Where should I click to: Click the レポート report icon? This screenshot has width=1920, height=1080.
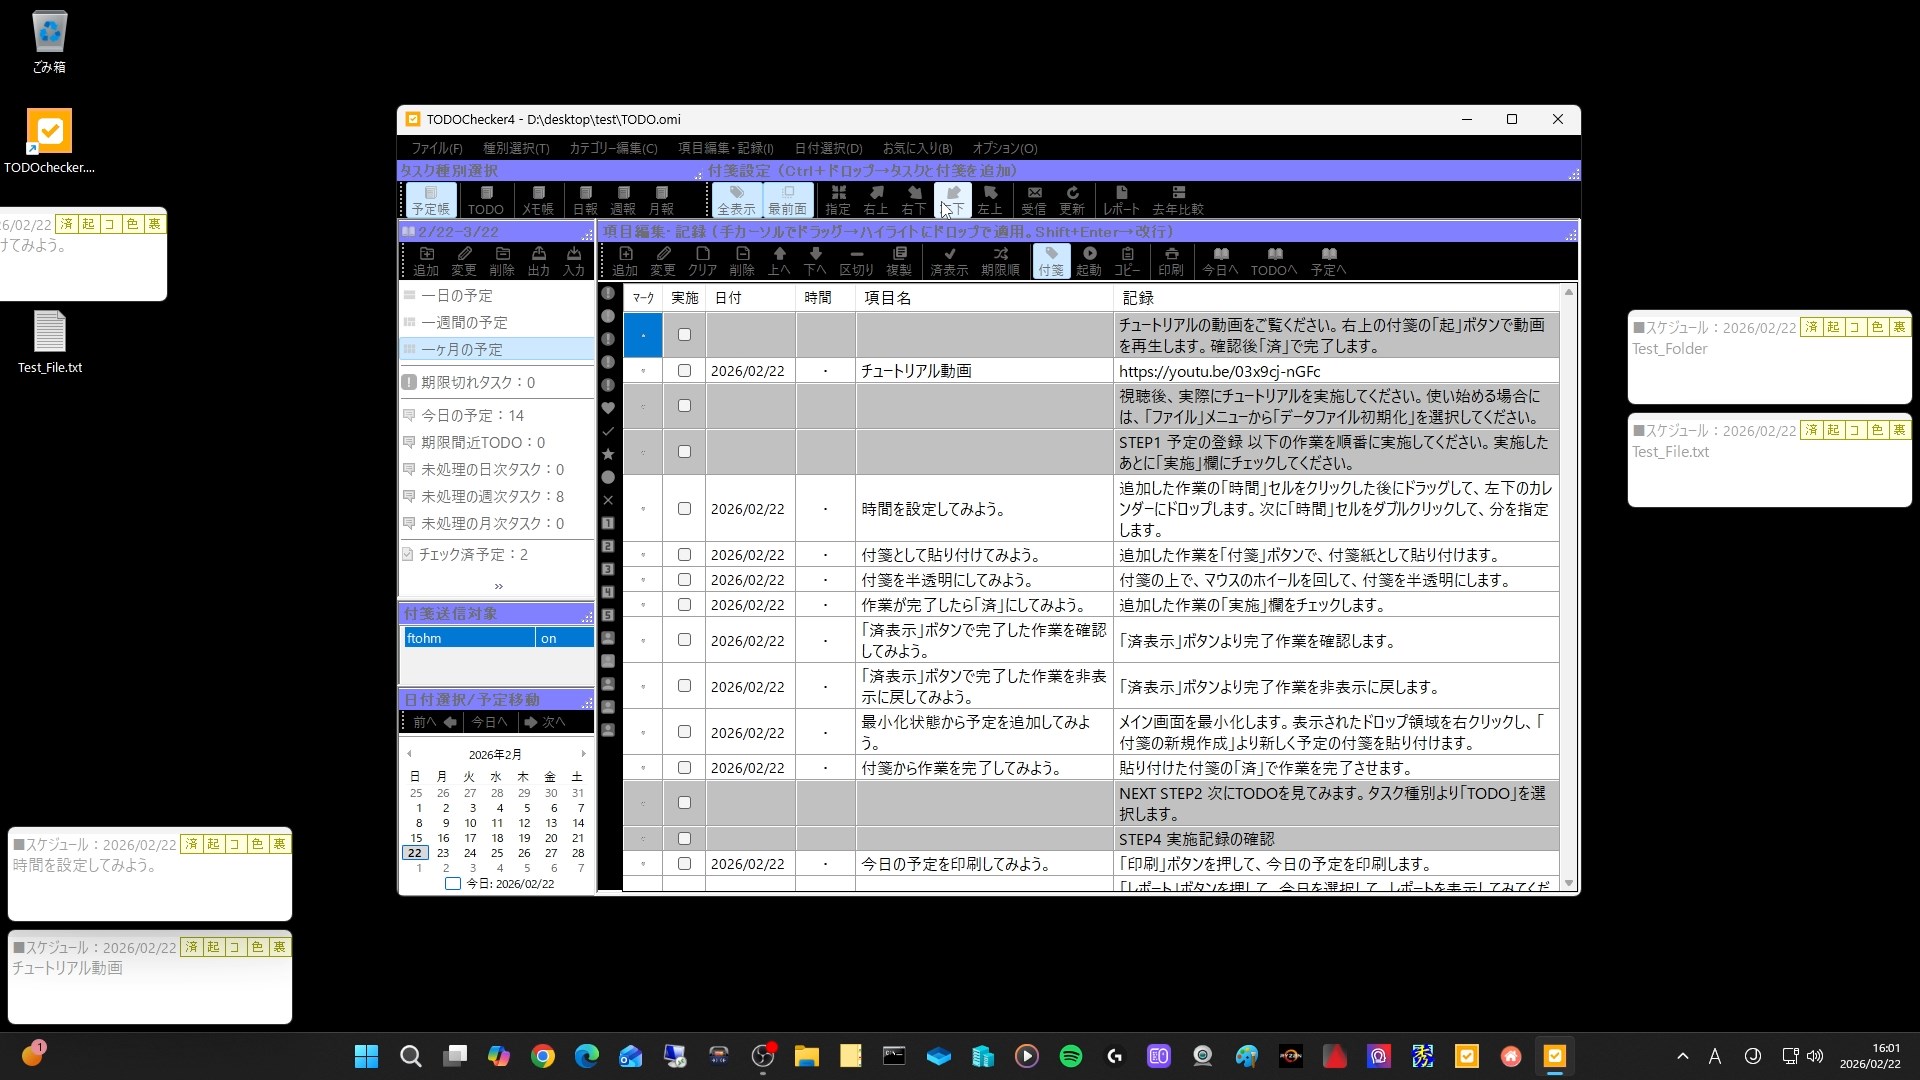pyautogui.click(x=1121, y=199)
